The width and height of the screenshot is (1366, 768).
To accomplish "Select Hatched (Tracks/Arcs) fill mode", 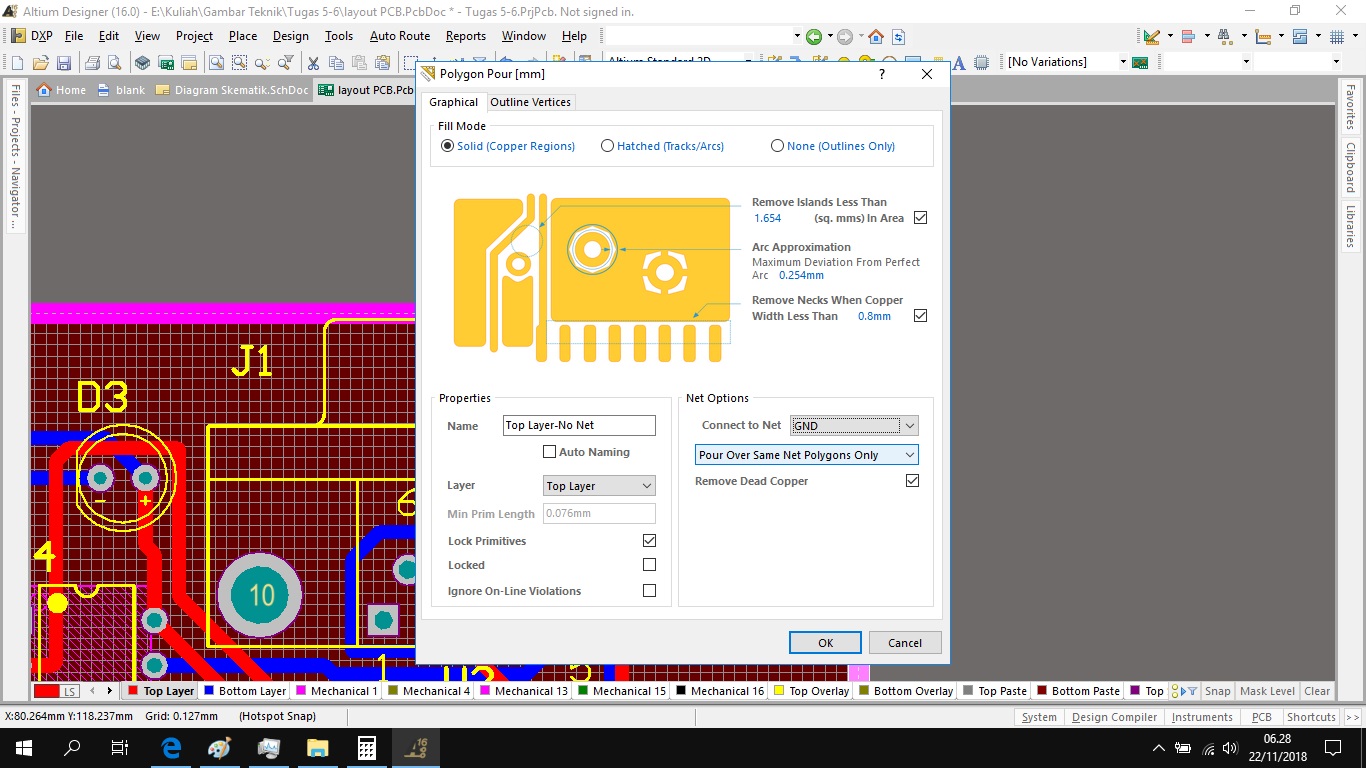I will pos(607,146).
